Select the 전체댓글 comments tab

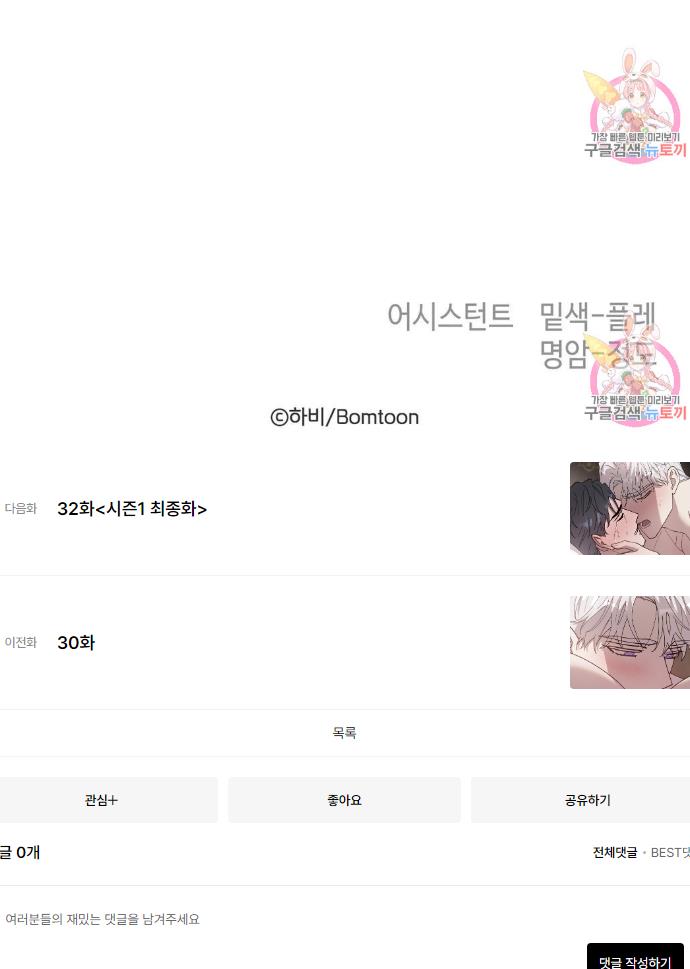tap(615, 853)
